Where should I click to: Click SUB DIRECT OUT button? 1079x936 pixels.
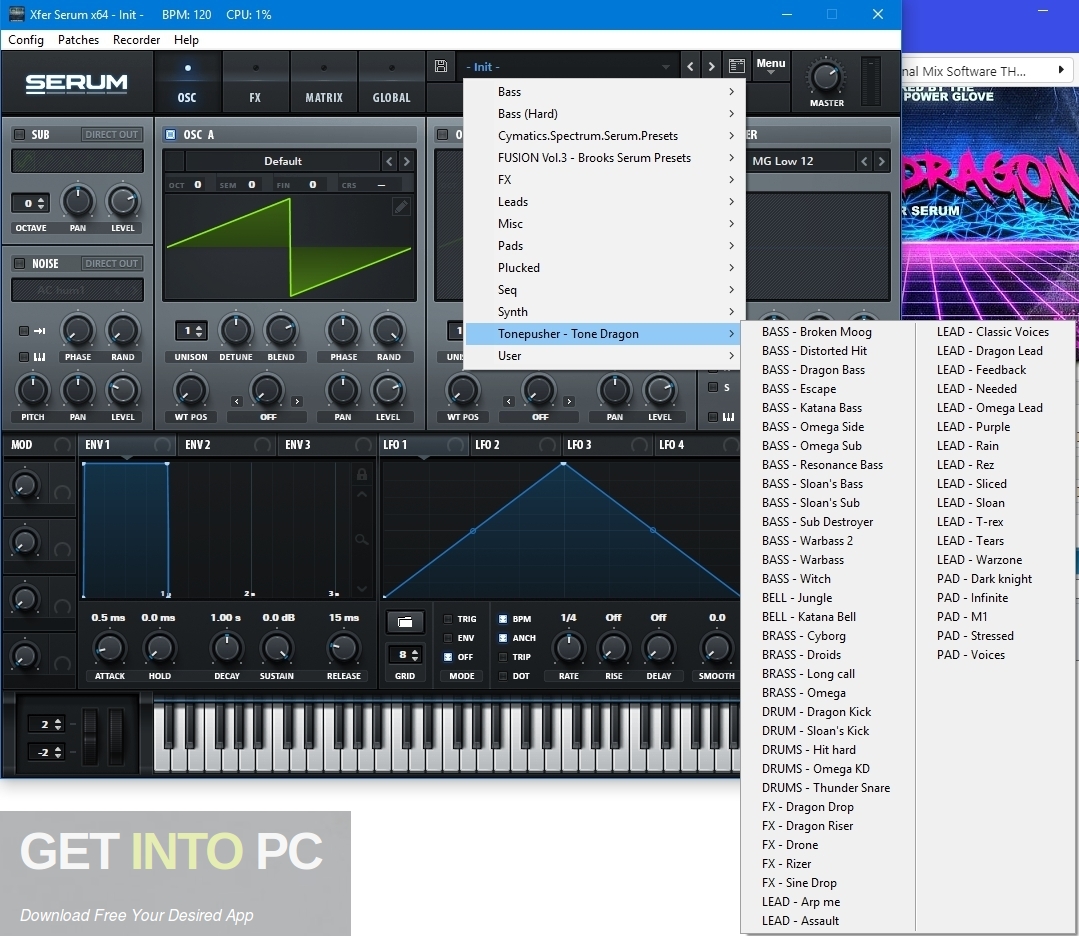pos(111,134)
